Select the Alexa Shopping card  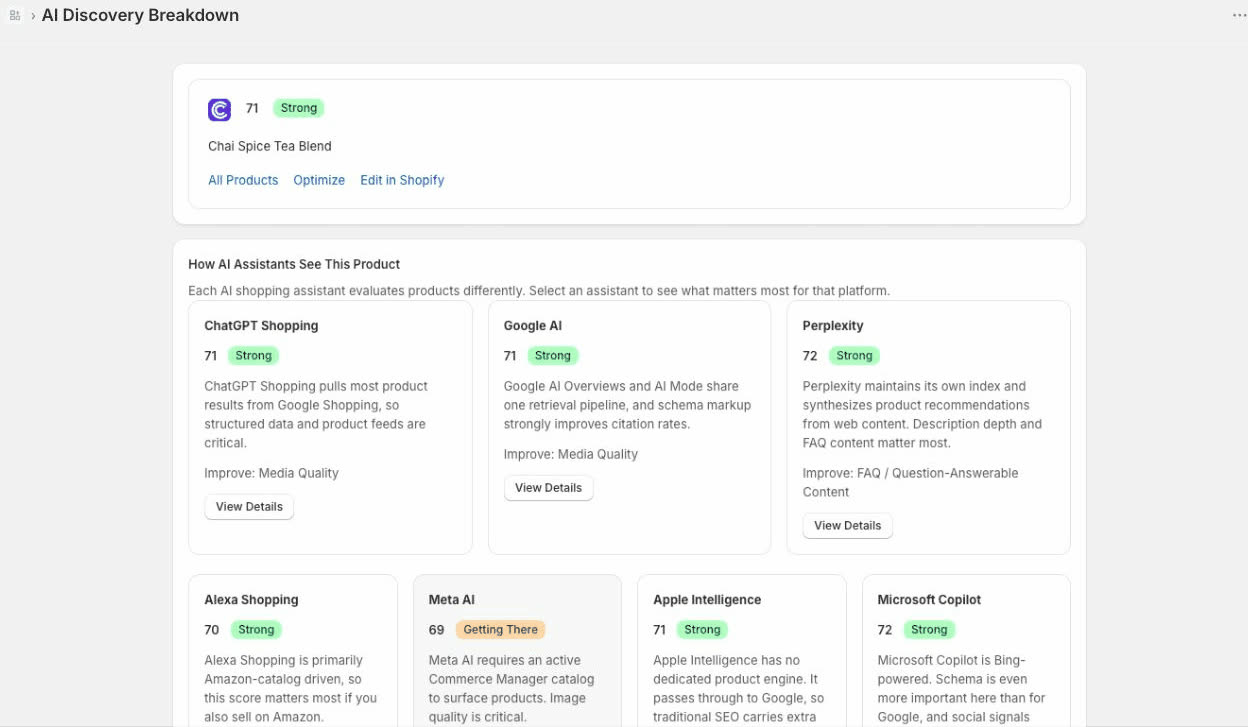tap(293, 650)
